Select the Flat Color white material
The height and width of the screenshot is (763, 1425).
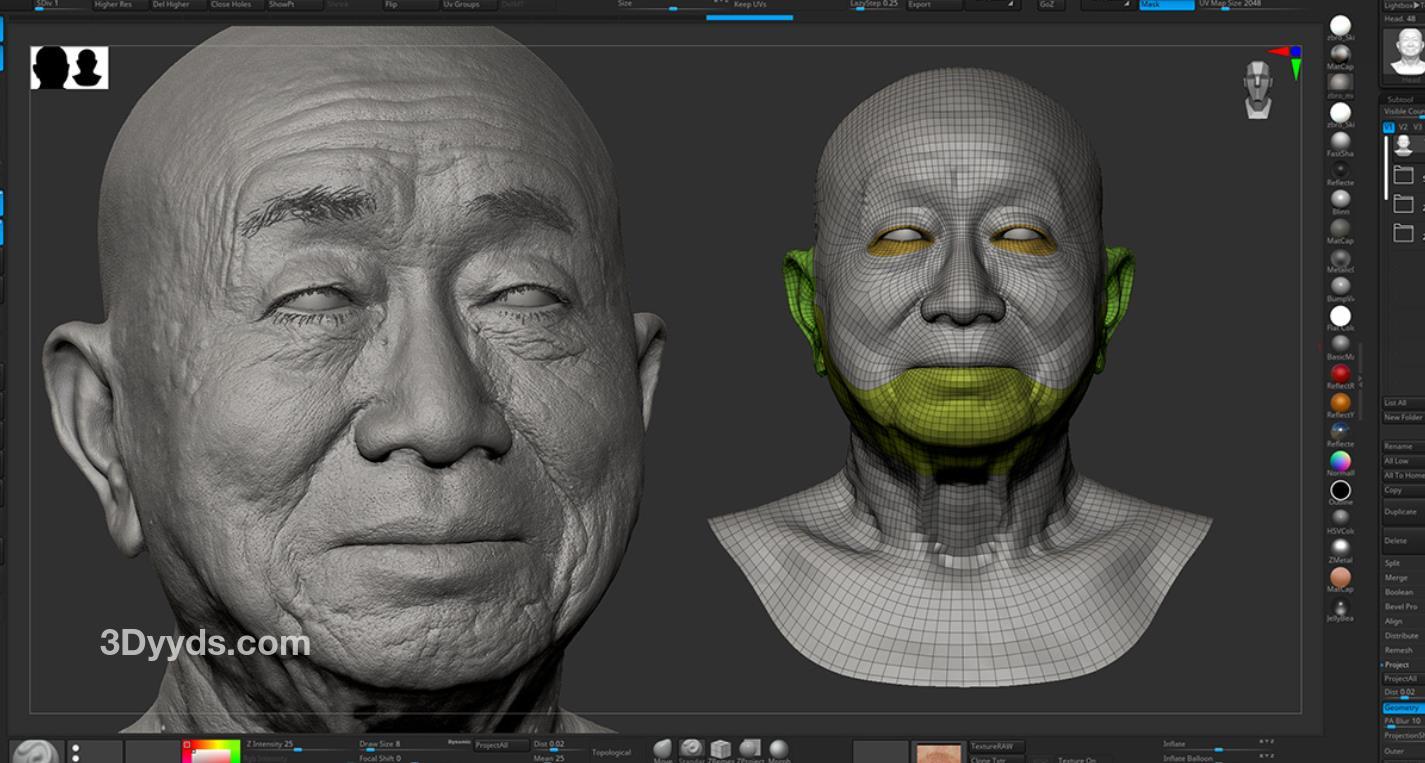[1340, 317]
